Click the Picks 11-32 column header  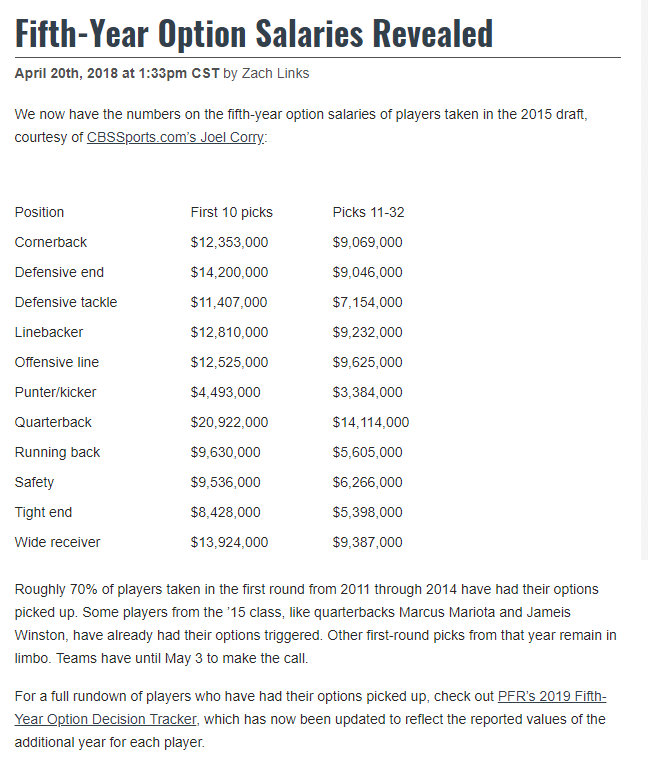point(368,212)
